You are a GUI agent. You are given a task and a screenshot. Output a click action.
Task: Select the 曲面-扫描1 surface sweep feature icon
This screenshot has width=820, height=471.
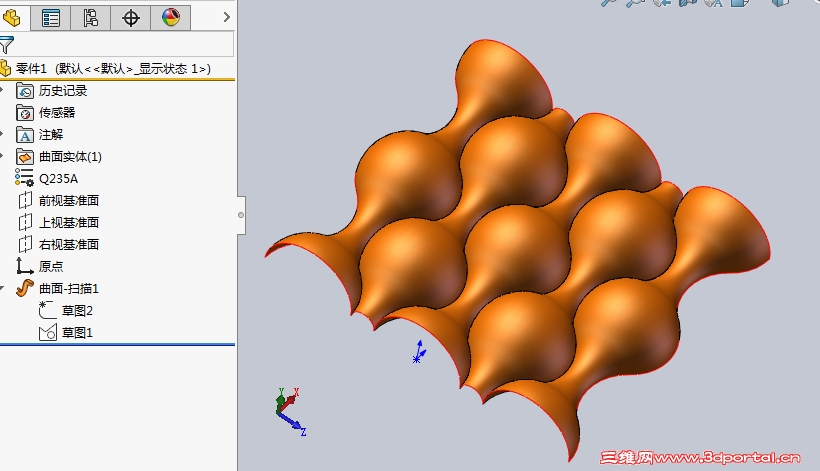click(25, 288)
